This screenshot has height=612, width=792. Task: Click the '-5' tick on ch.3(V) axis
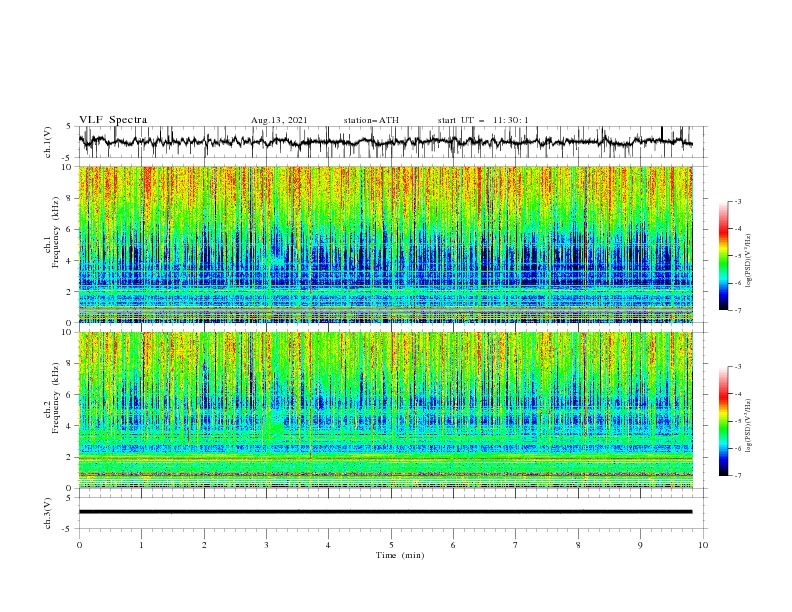pyautogui.click(x=68, y=529)
